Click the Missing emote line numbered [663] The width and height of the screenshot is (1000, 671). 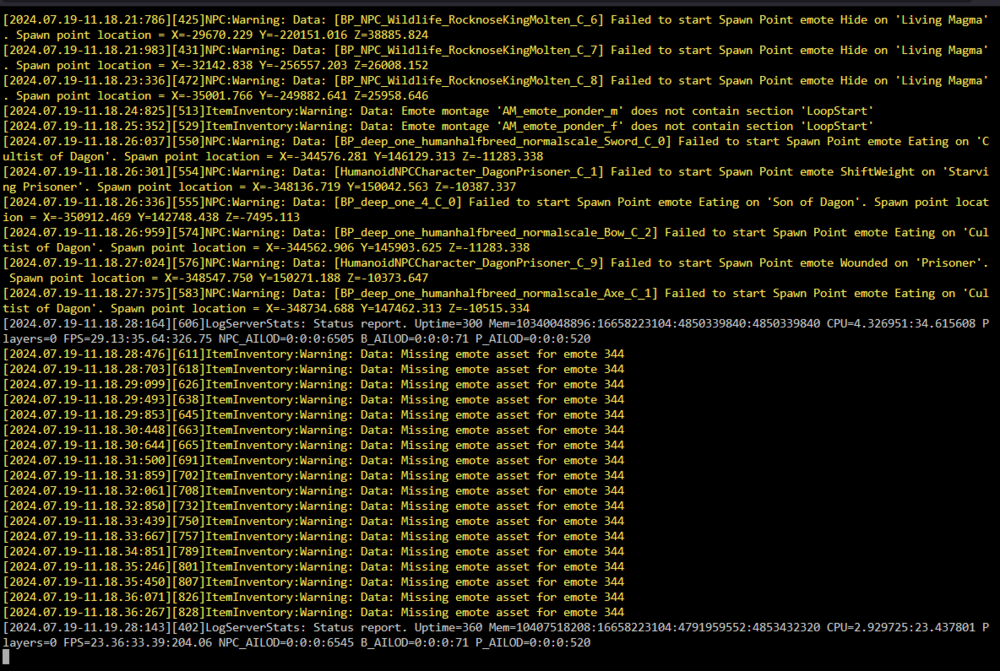point(313,431)
